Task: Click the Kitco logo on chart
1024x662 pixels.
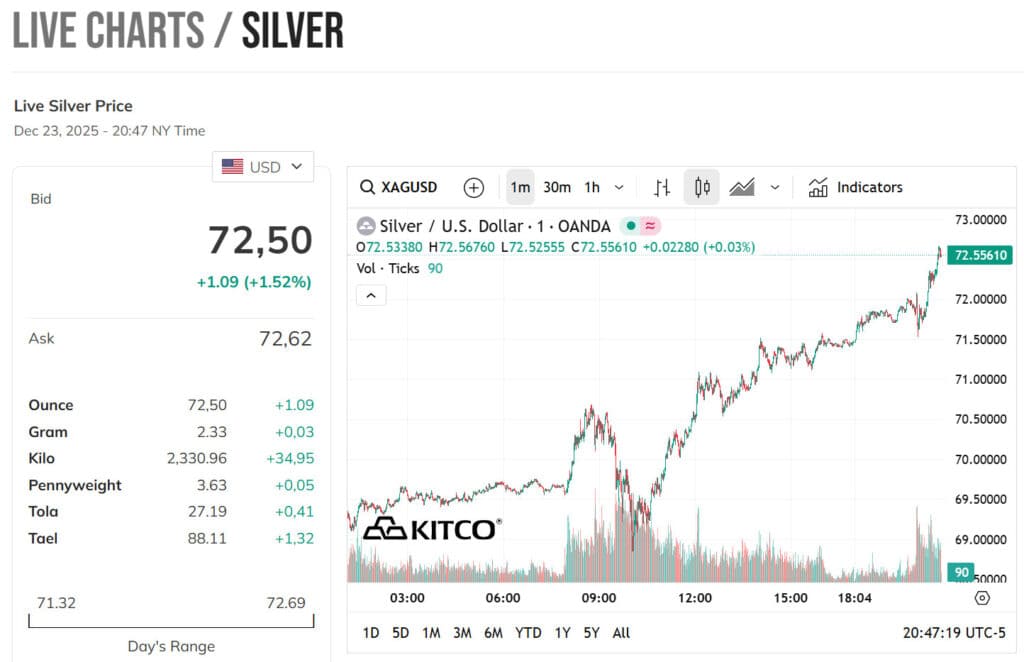Action: coord(431,529)
